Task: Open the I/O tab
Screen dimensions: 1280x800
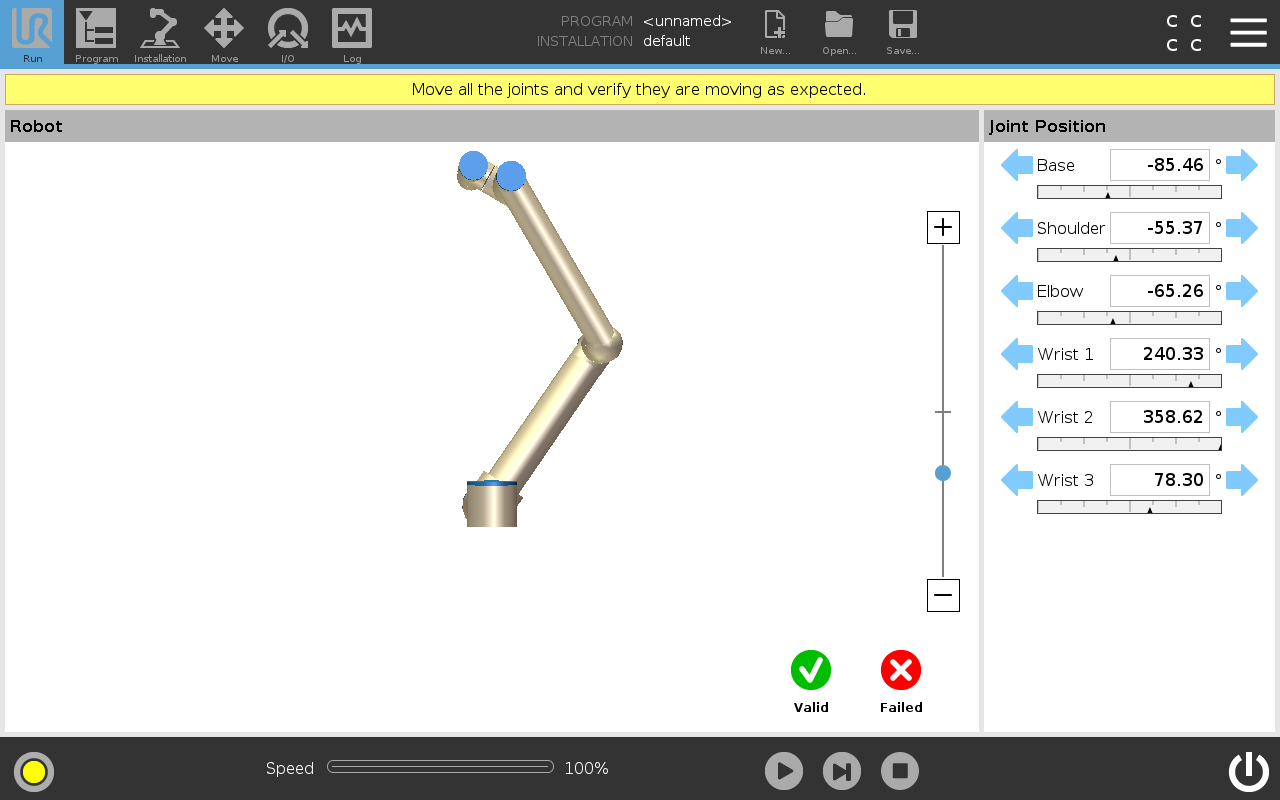Action: pos(288,33)
